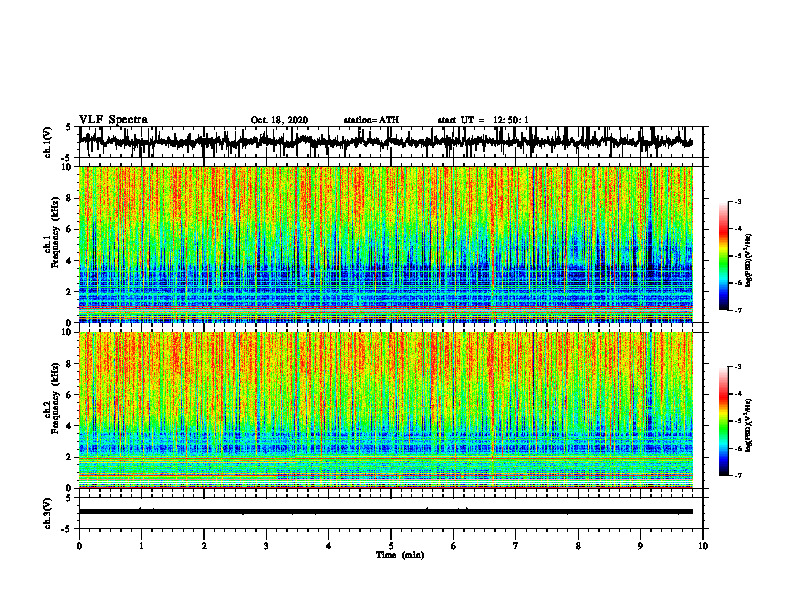The image size is (792, 612).
Task: Click time-axis tick label "1"
Action: point(141,546)
